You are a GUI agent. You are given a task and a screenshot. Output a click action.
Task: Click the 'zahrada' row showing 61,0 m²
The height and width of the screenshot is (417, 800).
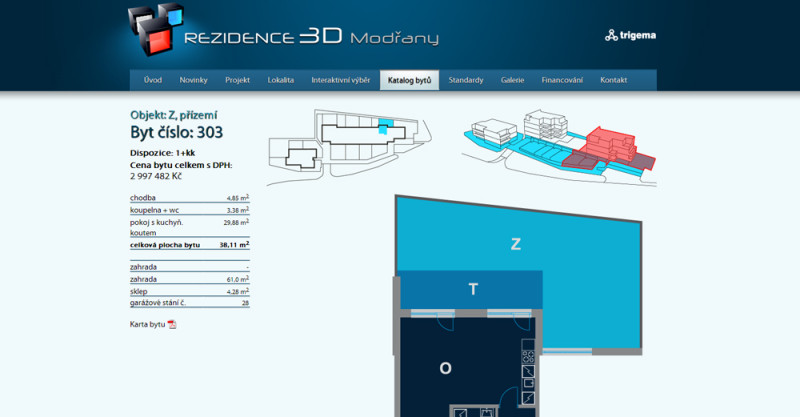(x=189, y=279)
